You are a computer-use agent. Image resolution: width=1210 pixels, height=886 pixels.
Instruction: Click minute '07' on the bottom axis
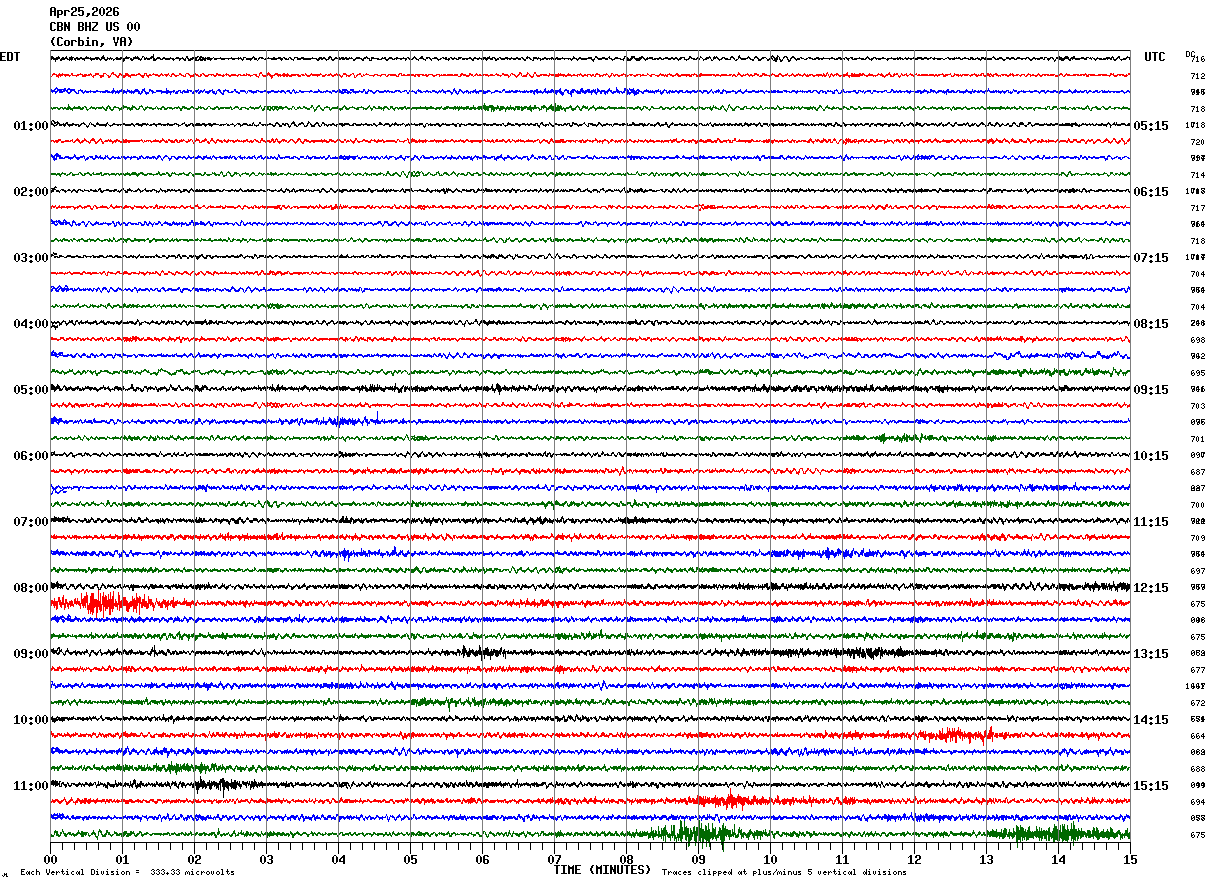(554, 859)
